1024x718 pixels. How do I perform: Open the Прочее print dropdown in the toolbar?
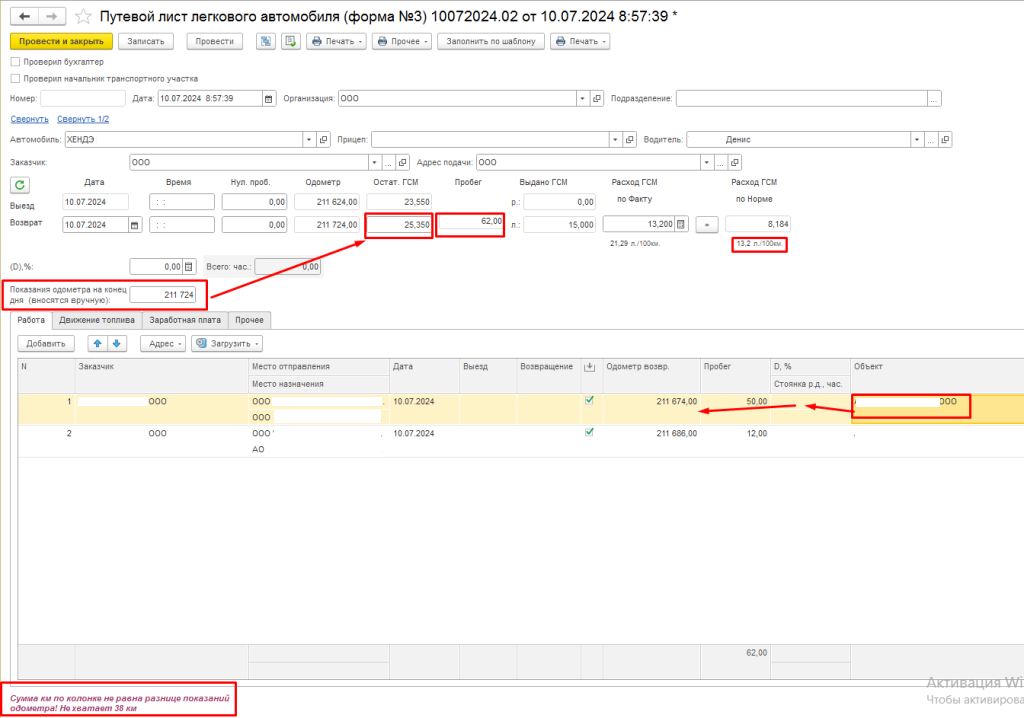(402, 41)
